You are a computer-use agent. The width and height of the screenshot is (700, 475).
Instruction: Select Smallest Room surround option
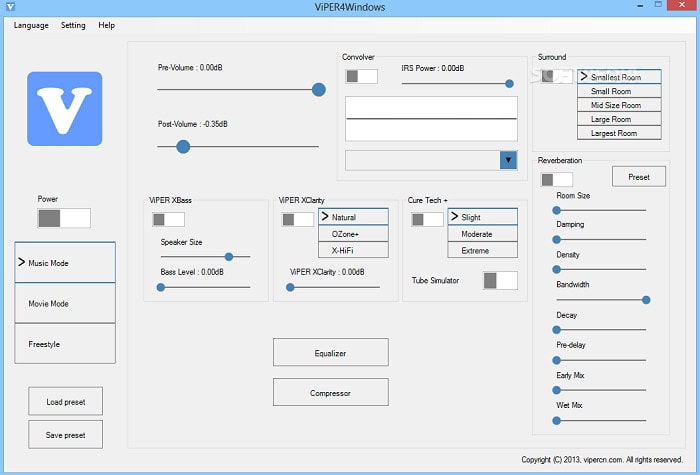tap(619, 77)
